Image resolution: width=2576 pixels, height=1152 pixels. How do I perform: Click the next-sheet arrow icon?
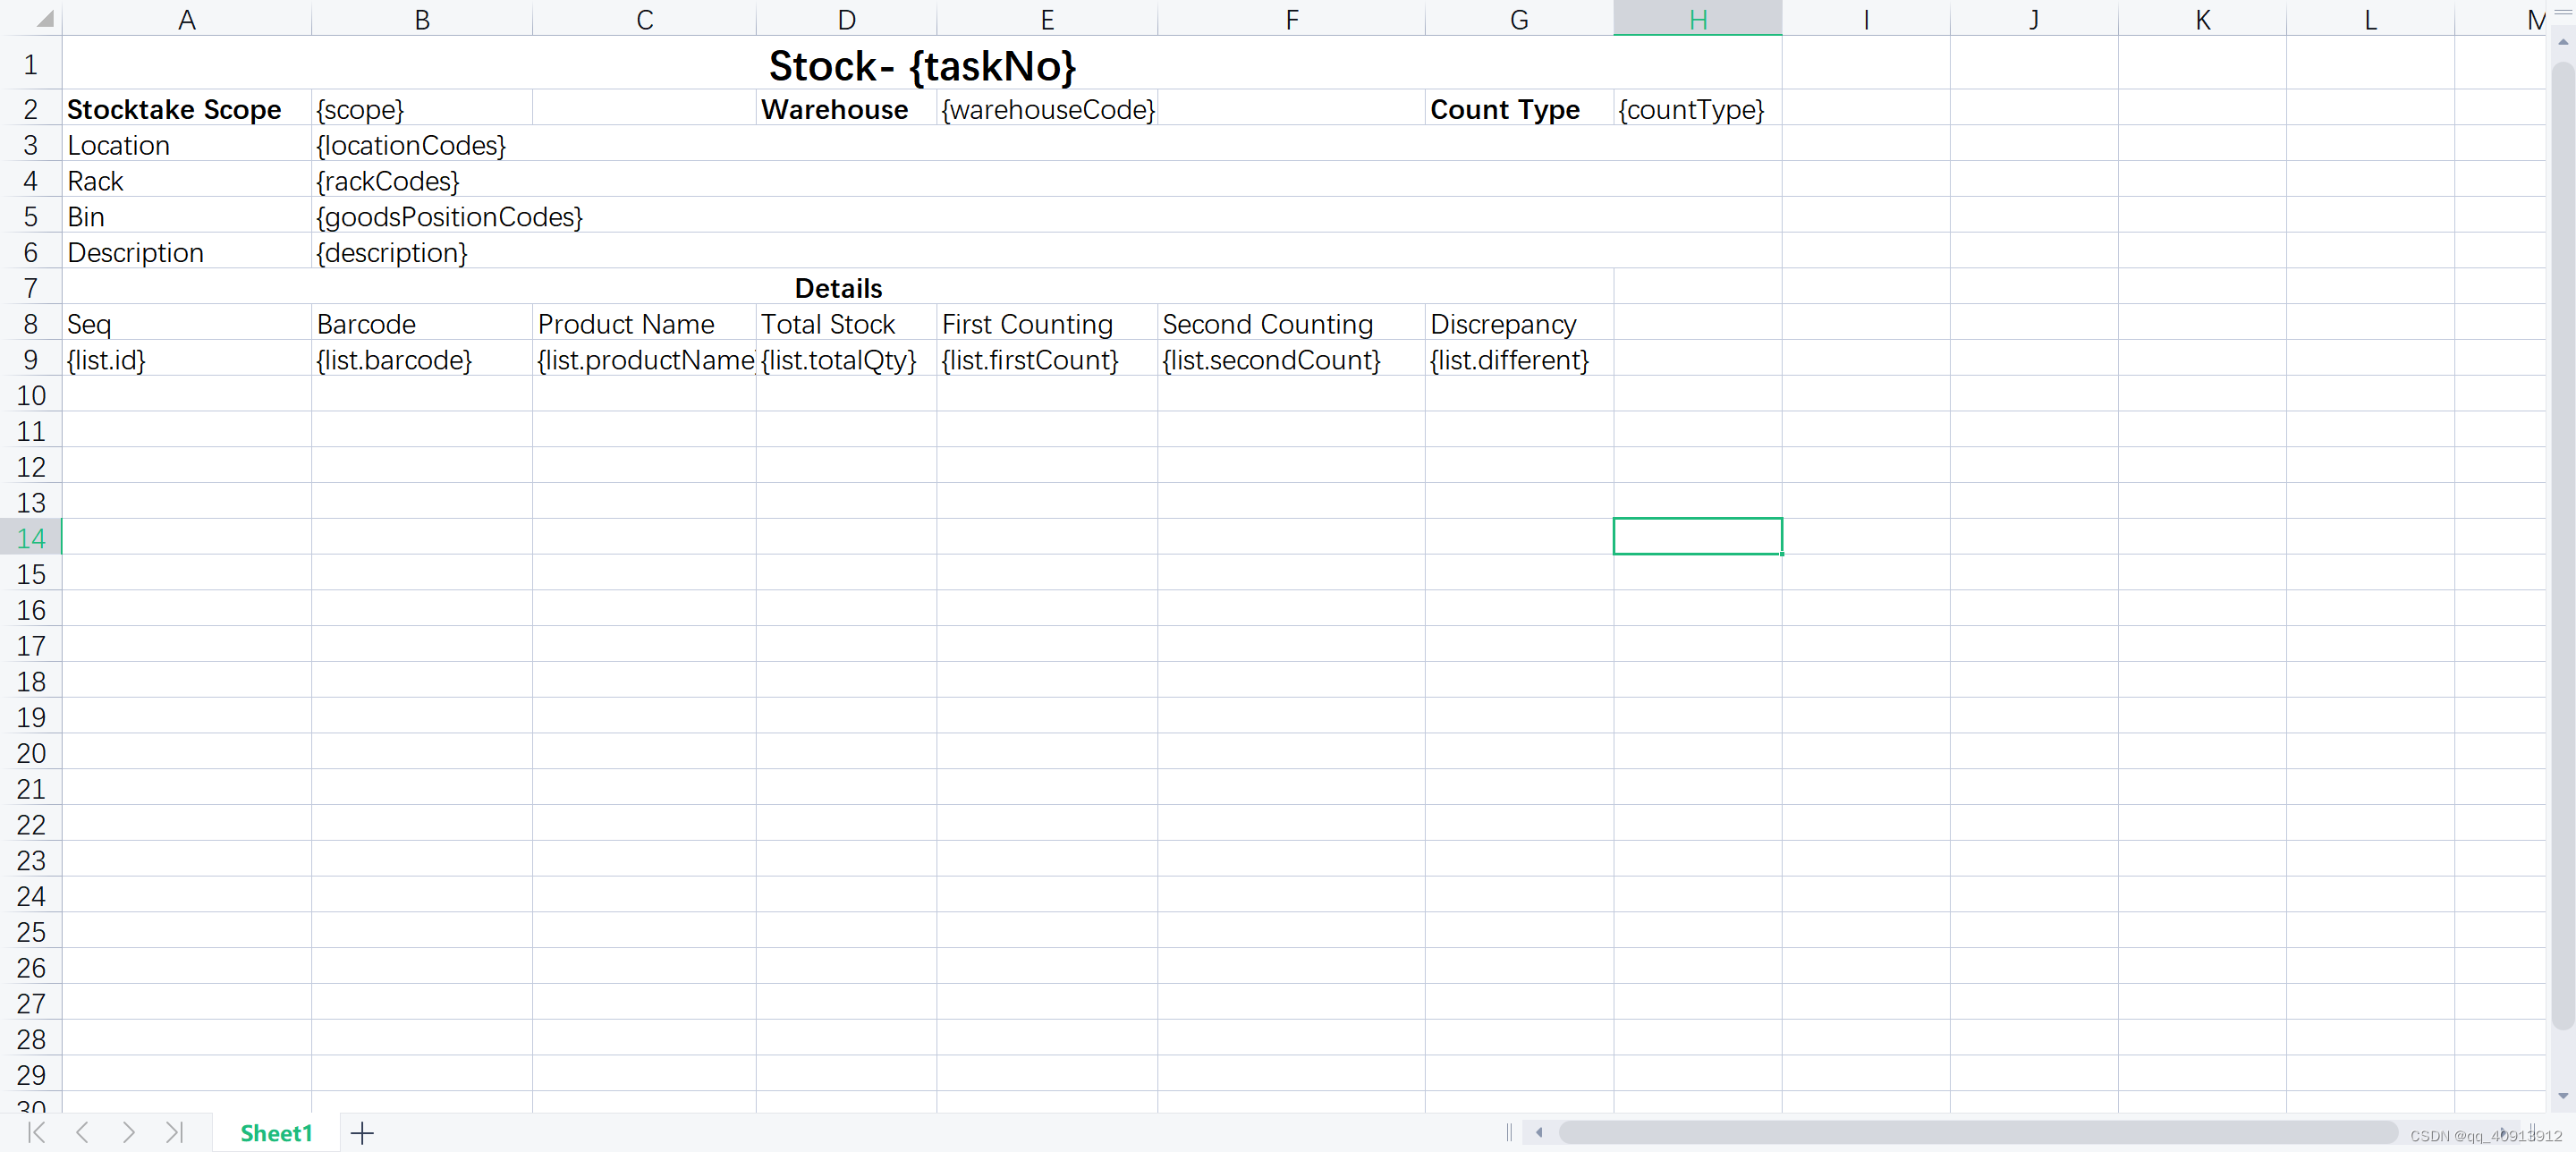point(129,1133)
